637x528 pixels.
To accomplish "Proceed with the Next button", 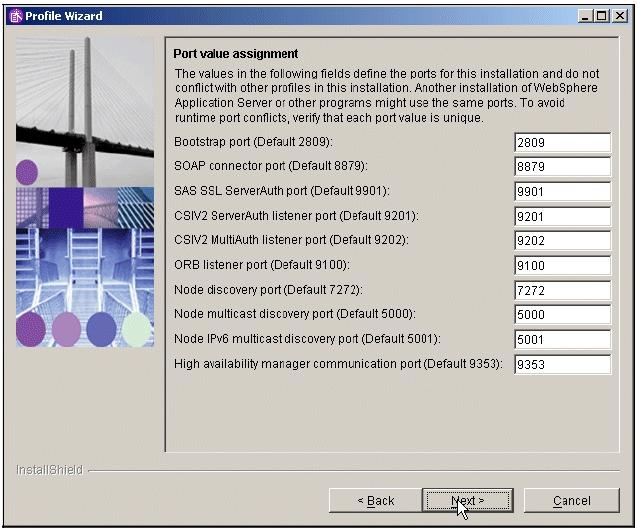I will click(x=468, y=500).
